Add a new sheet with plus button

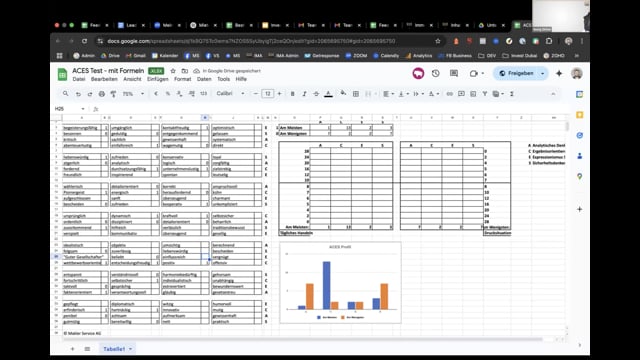point(73,349)
